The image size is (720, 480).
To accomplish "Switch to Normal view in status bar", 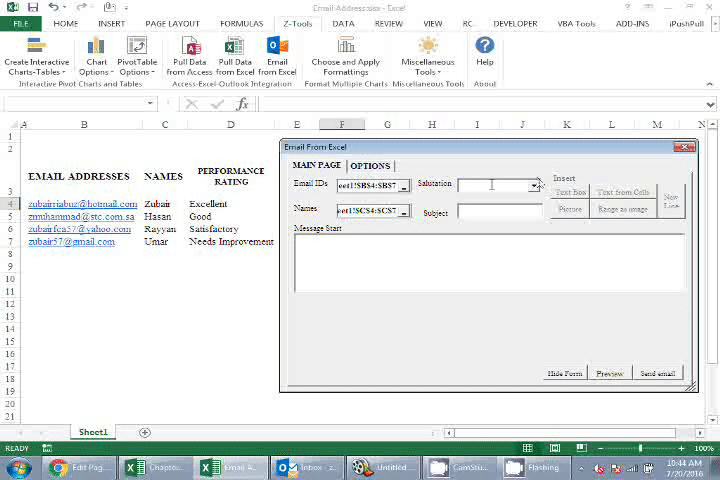I will (x=528, y=448).
